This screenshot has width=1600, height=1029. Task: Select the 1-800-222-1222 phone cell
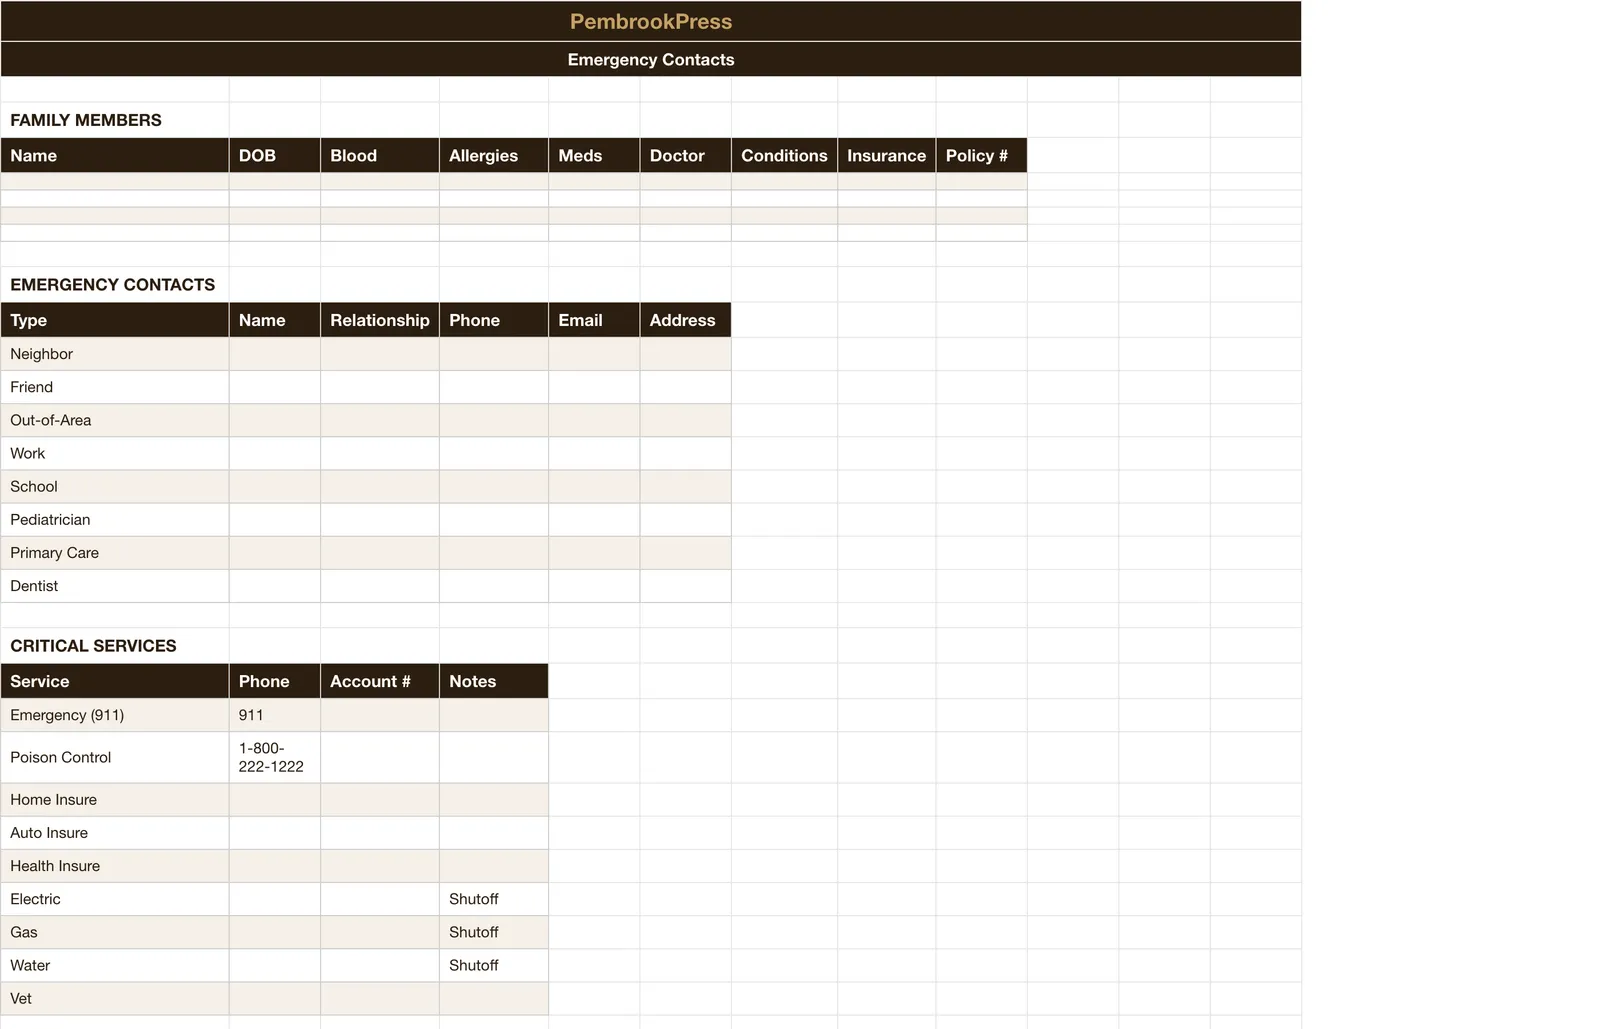[275, 757]
